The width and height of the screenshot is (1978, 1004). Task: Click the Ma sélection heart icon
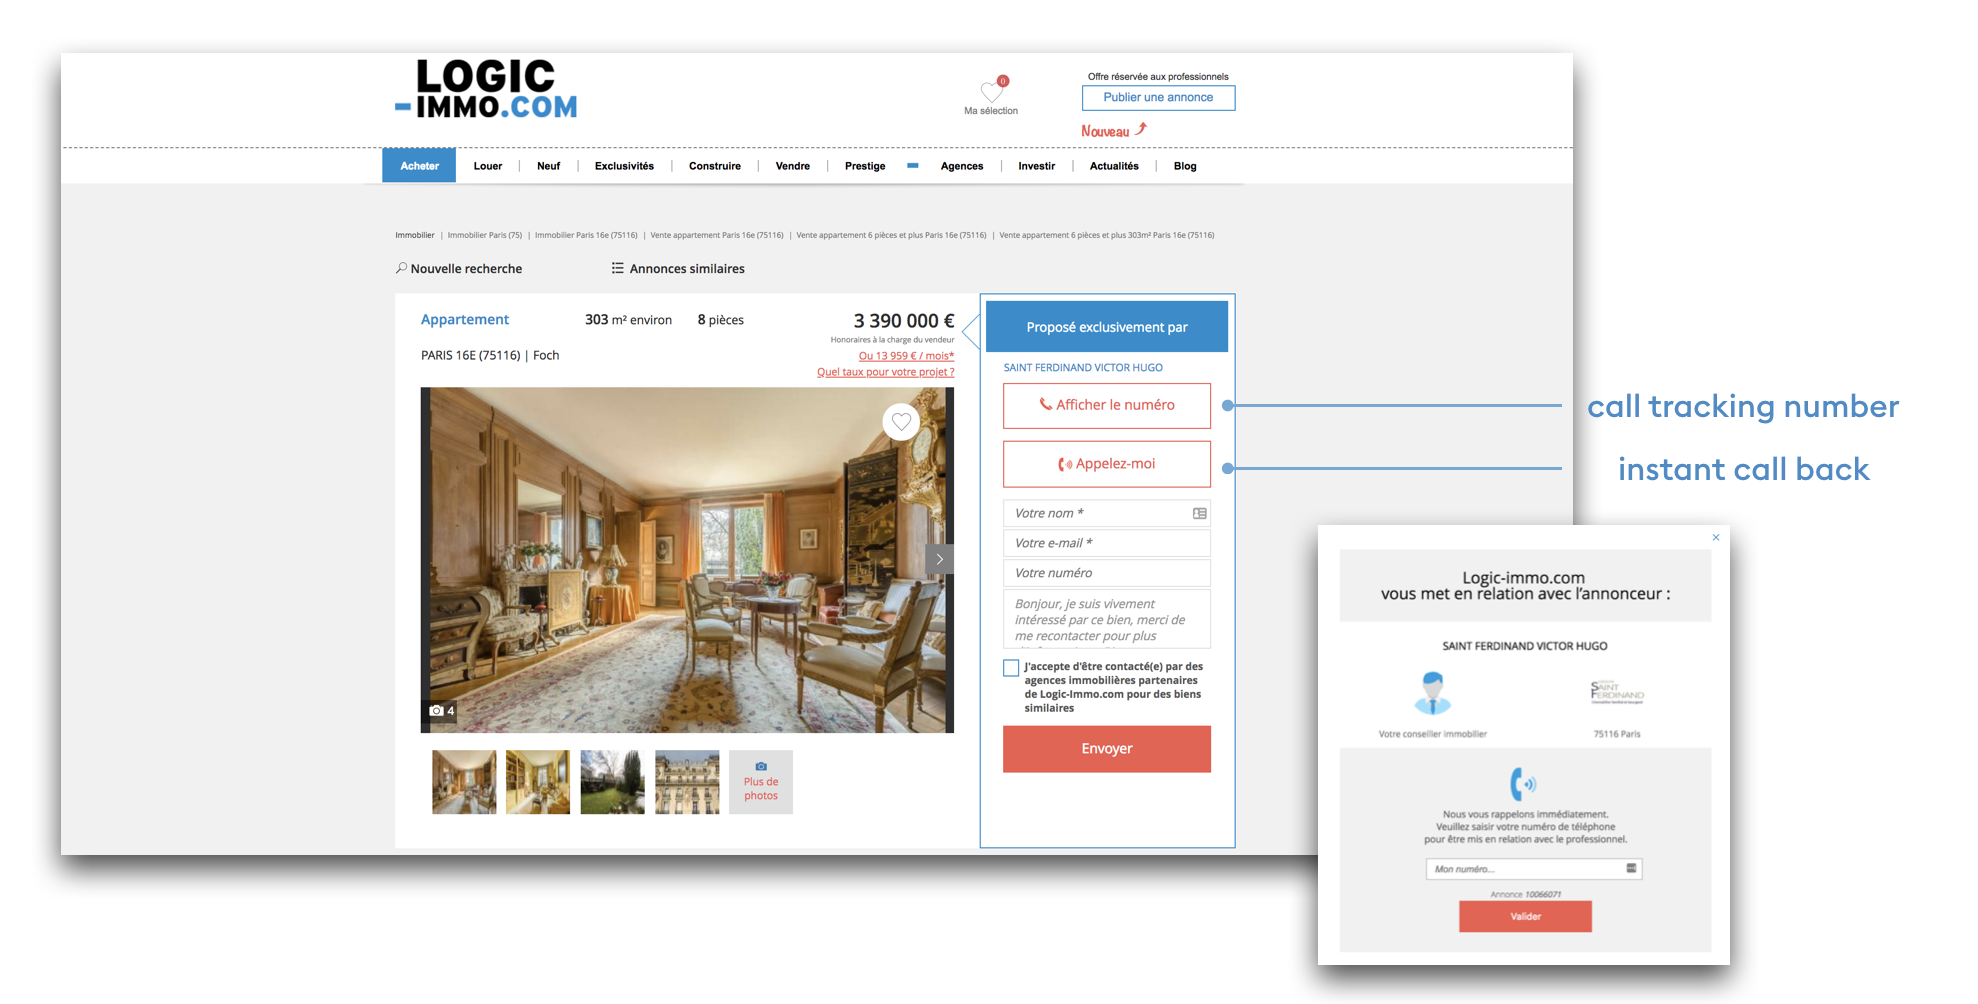pyautogui.click(x=991, y=92)
